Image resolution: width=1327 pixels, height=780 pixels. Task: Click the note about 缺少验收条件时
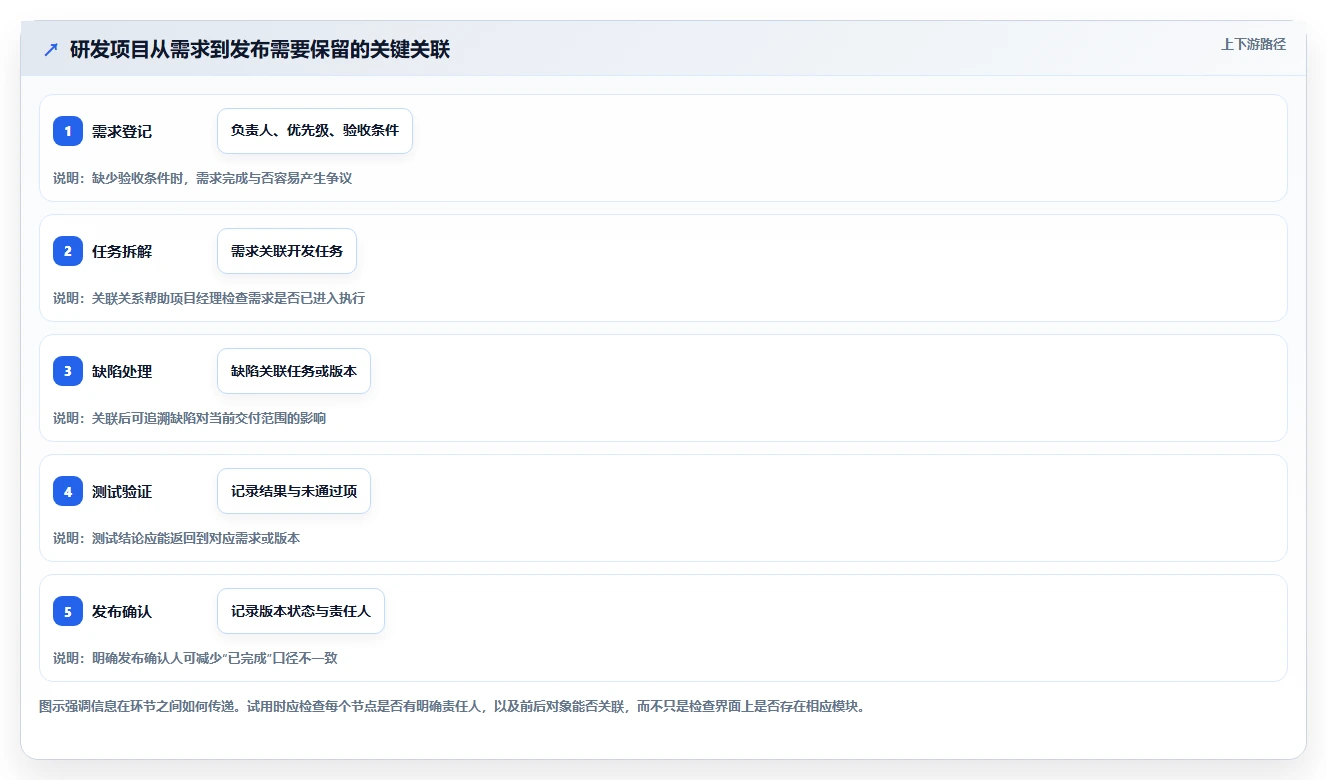tap(203, 178)
